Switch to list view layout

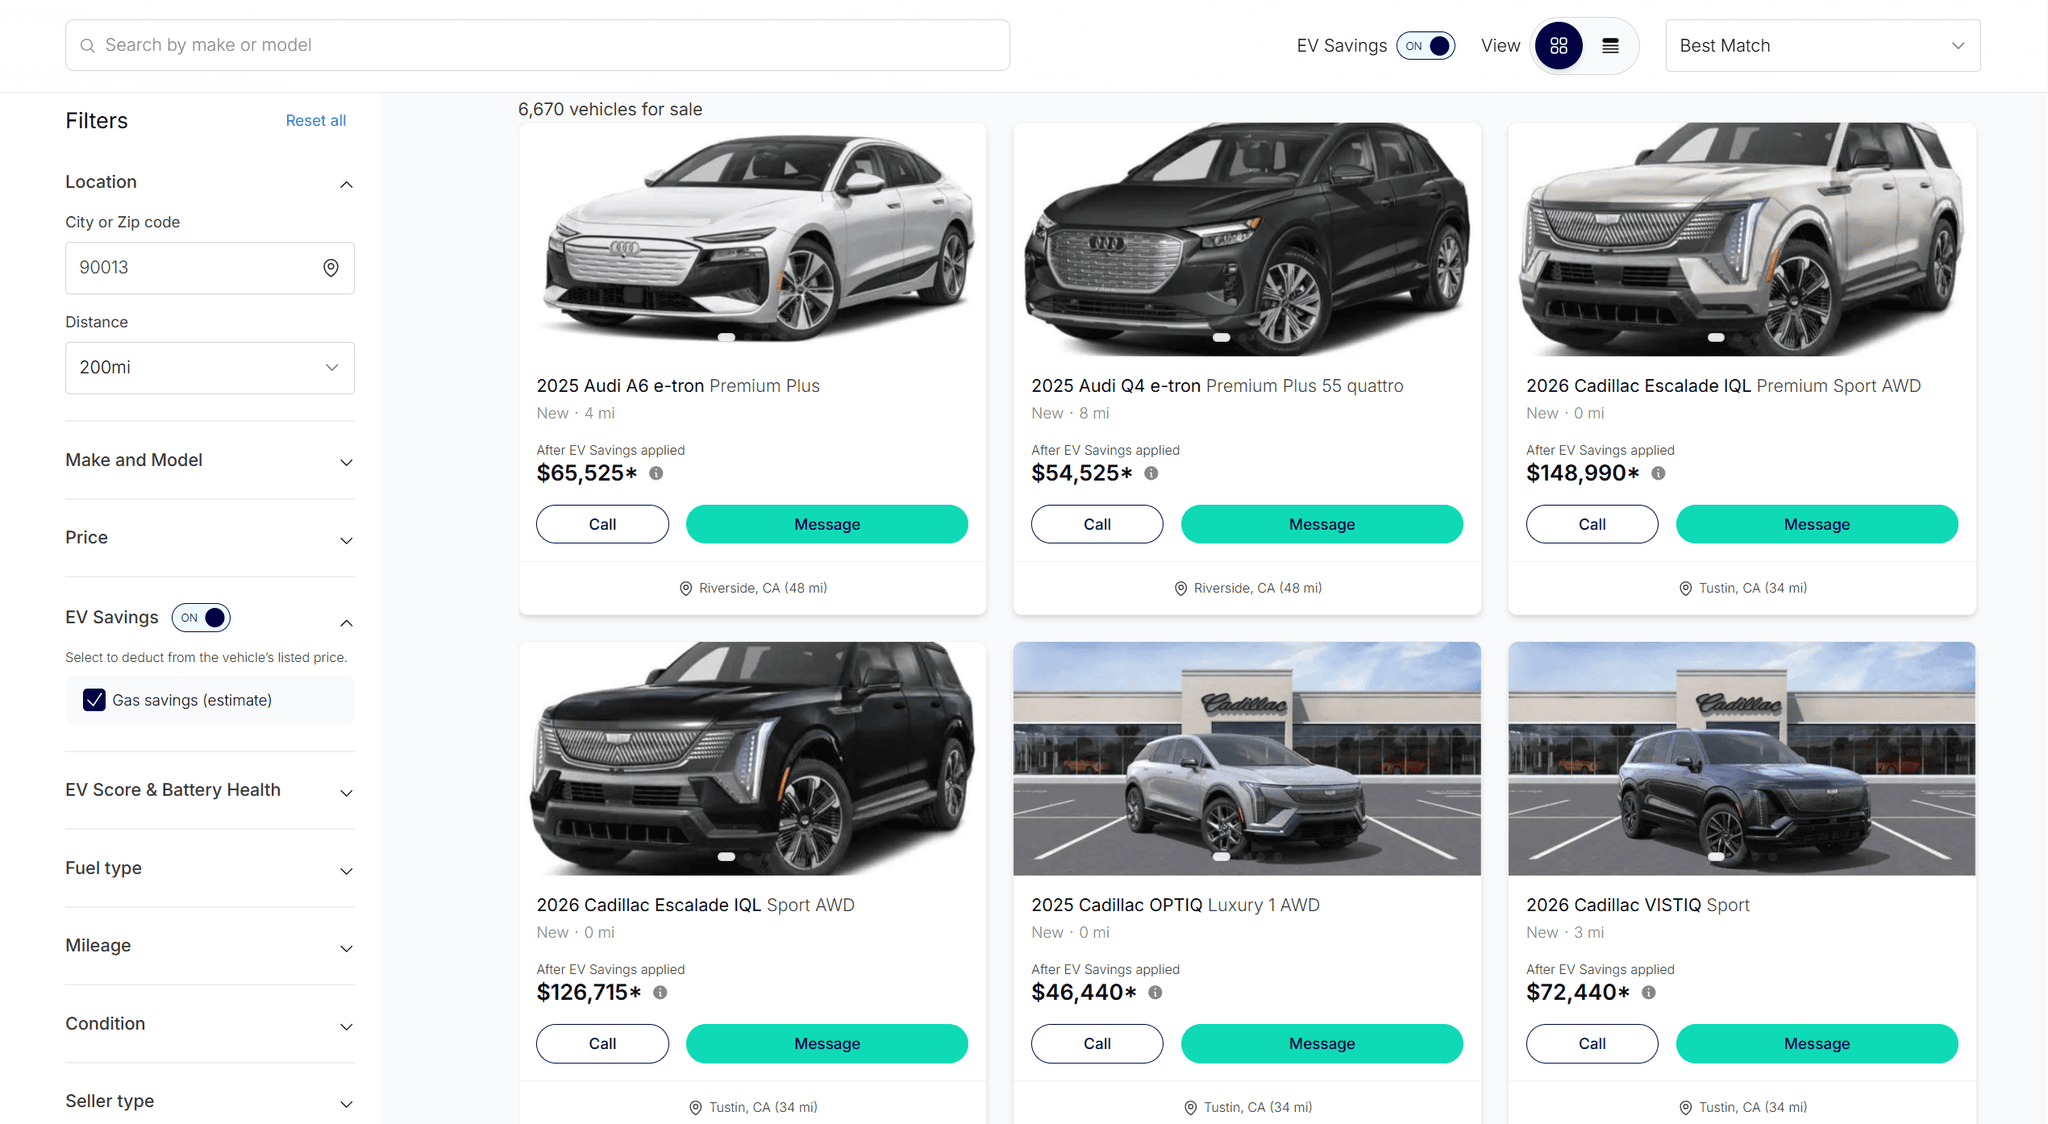[1610, 46]
